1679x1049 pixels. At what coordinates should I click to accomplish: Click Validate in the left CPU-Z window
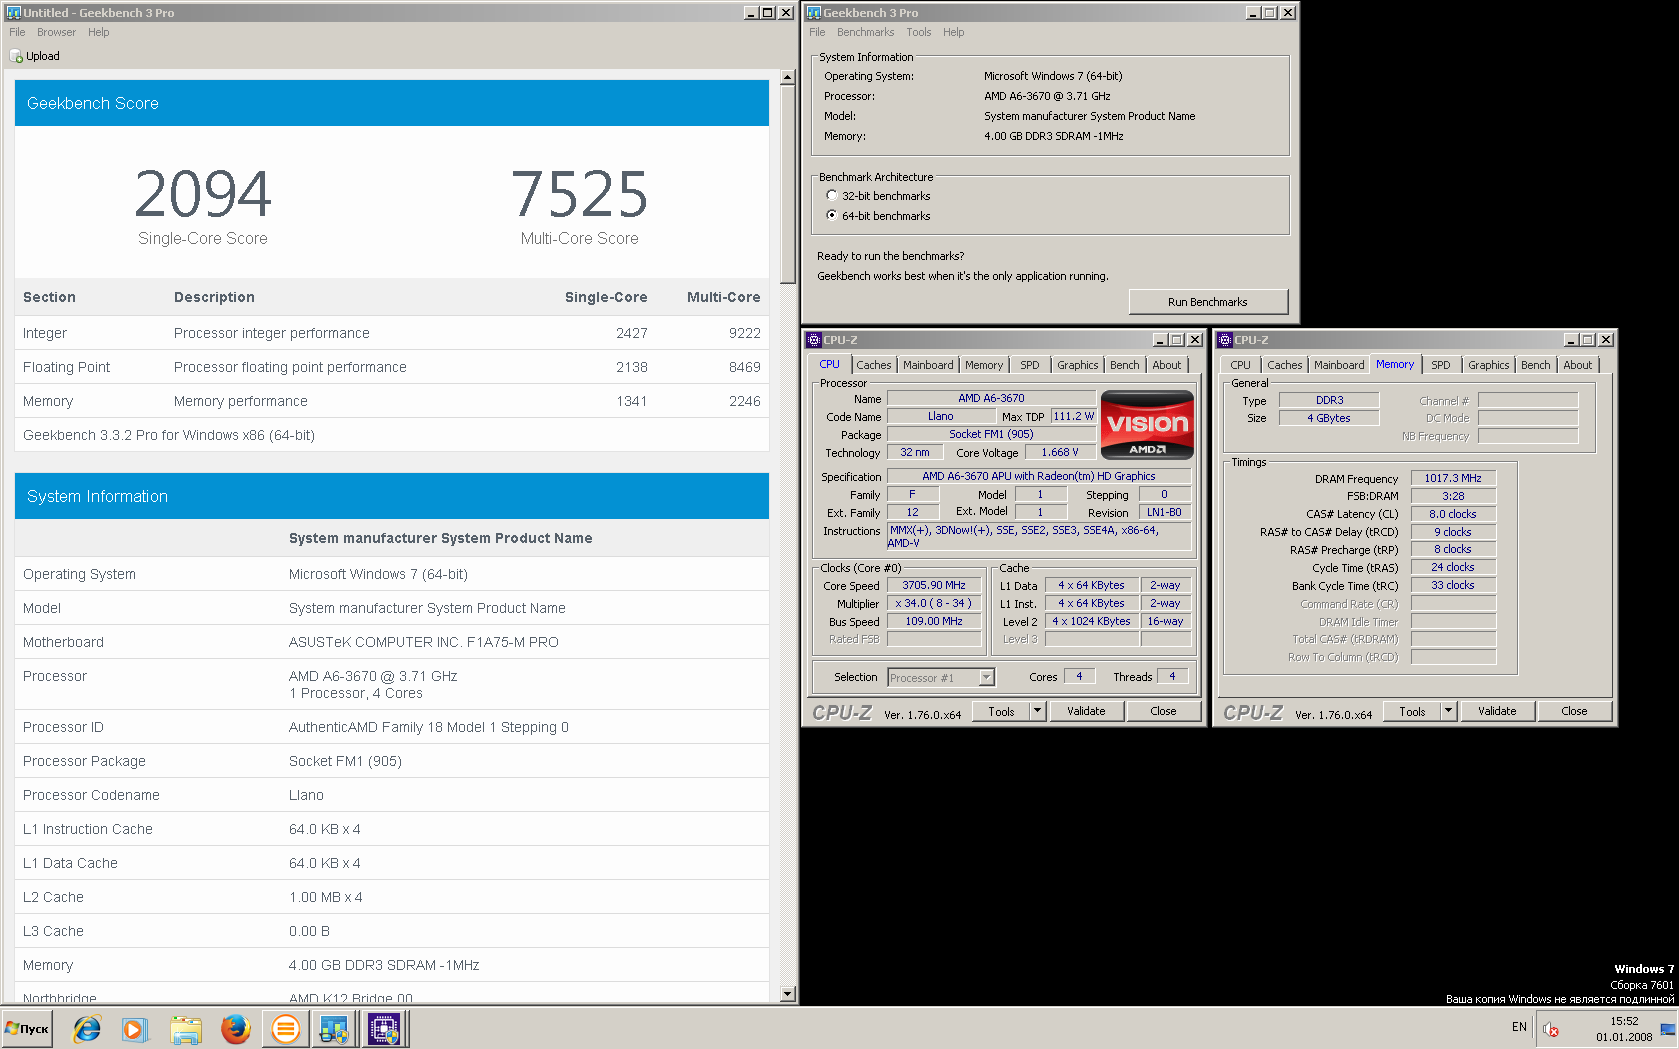click(1086, 711)
